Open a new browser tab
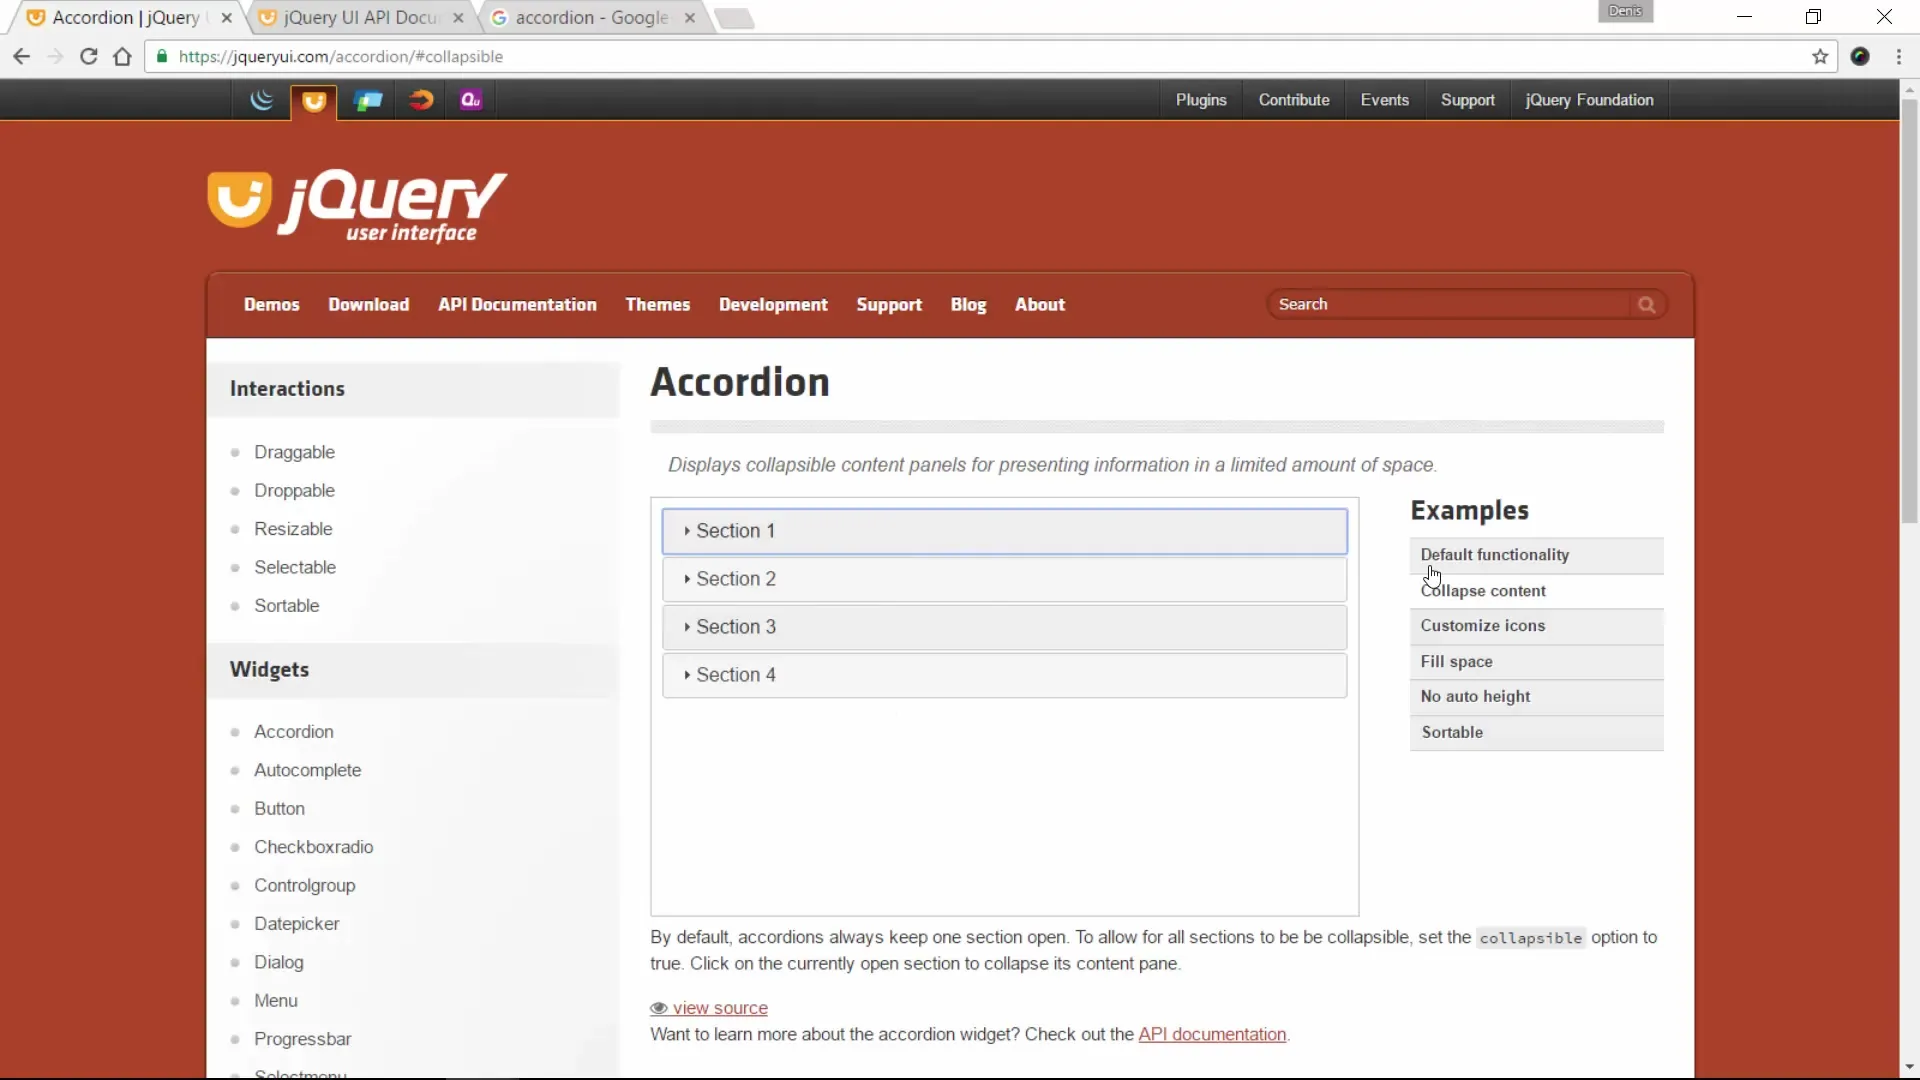This screenshot has height=1080, width=1920. [735, 19]
